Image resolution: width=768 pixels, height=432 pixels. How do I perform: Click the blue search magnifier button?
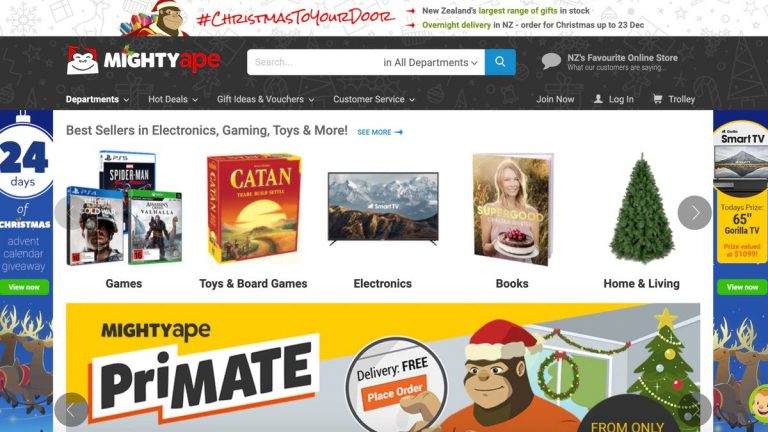pos(500,62)
